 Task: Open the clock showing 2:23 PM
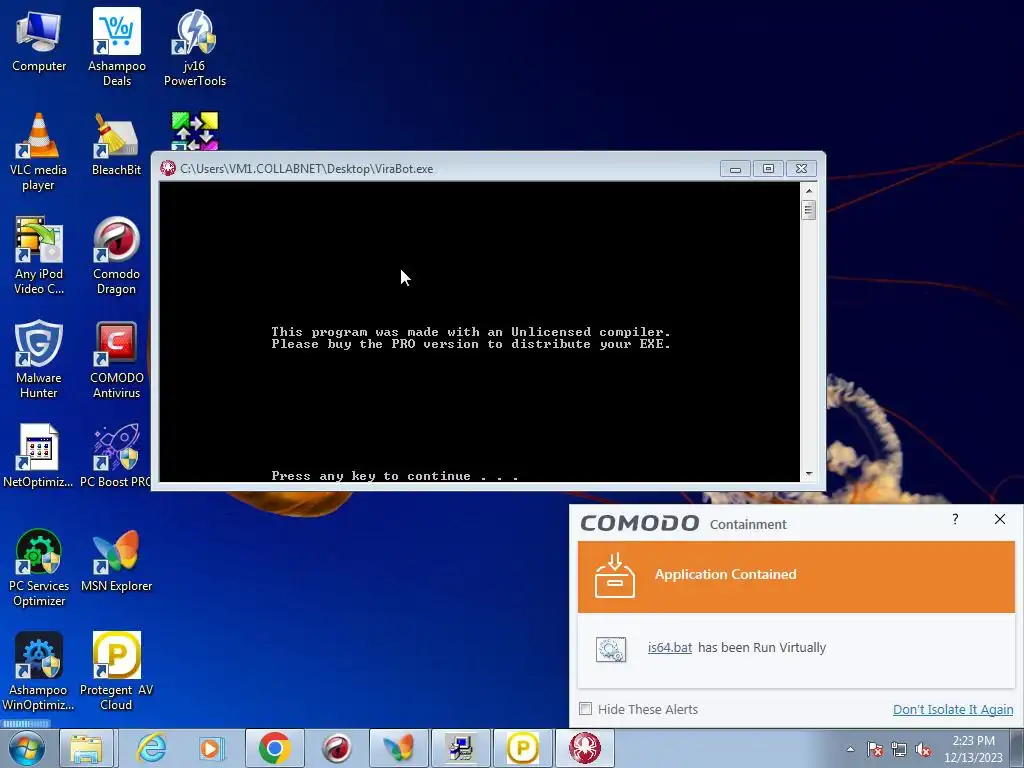973,749
